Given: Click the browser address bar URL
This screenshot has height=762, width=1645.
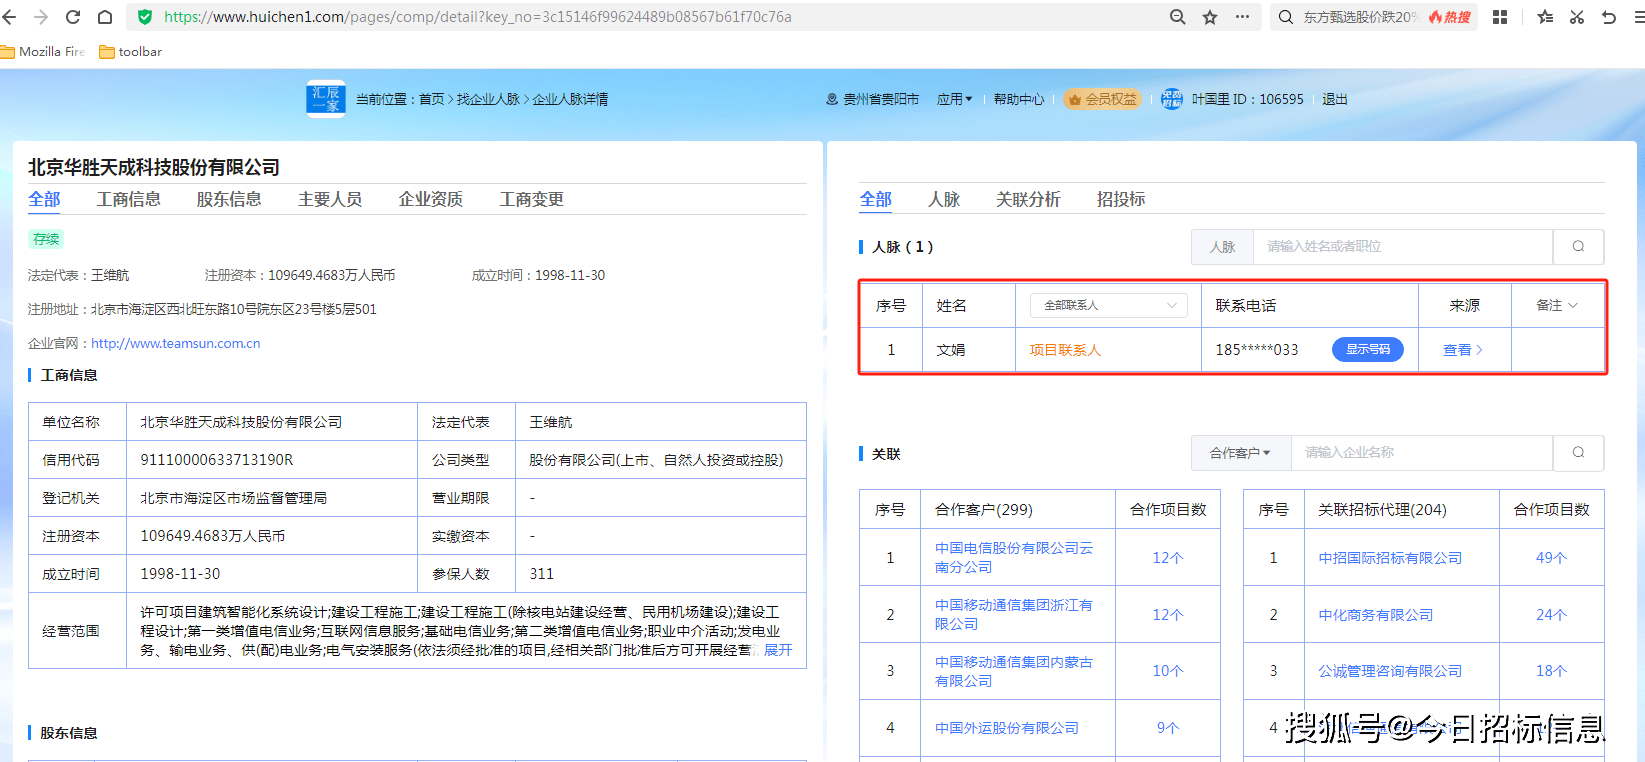Looking at the screenshot, I should (478, 17).
